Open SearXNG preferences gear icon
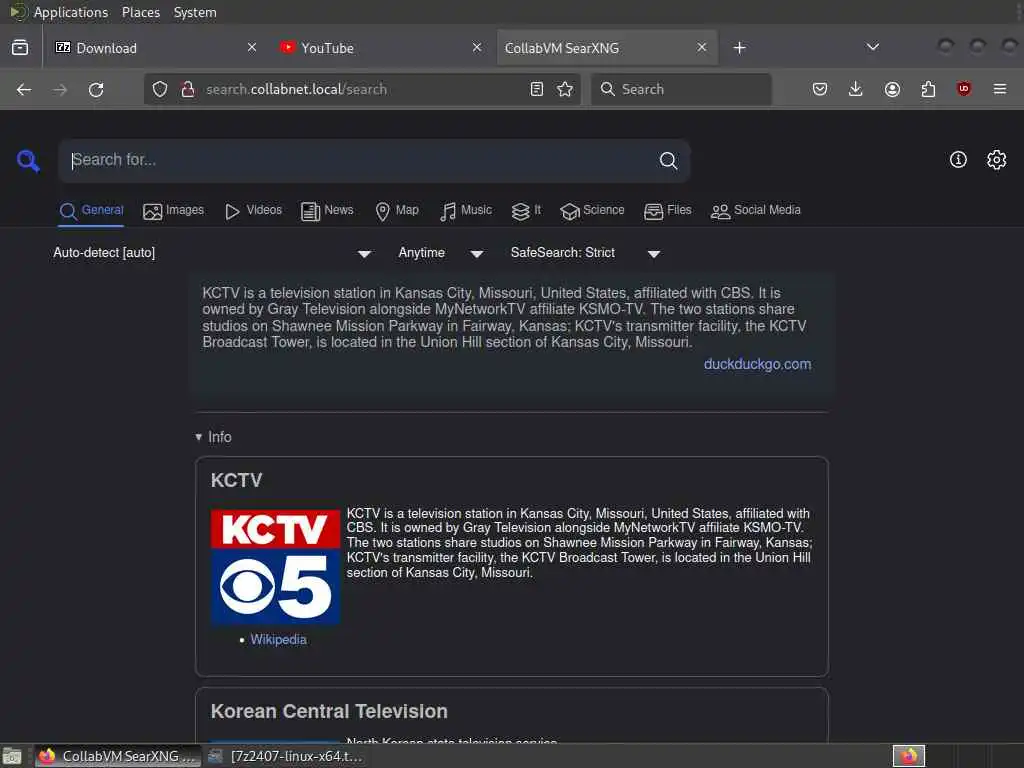Viewport: 1024px width, 768px height. [997, 159]
